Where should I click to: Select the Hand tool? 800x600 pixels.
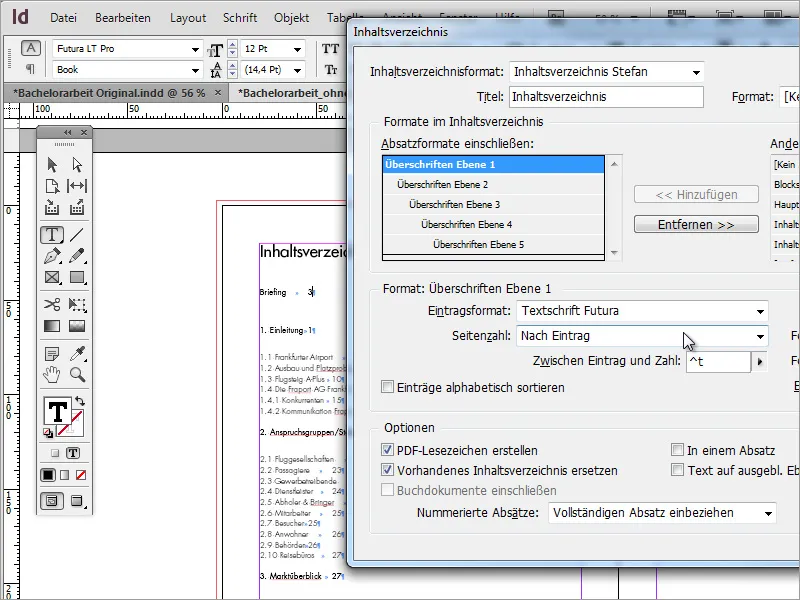tap(52, 374)
